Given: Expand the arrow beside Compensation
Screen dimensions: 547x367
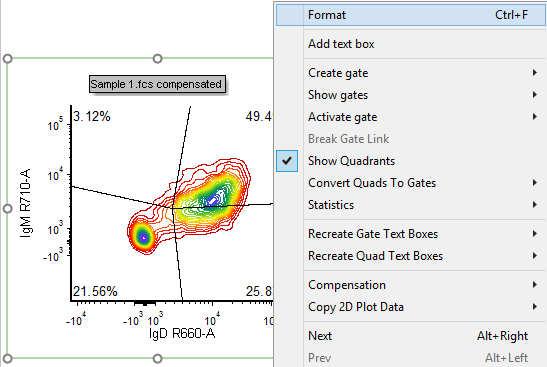Looking at the screenshot, I should pos(534,284).
